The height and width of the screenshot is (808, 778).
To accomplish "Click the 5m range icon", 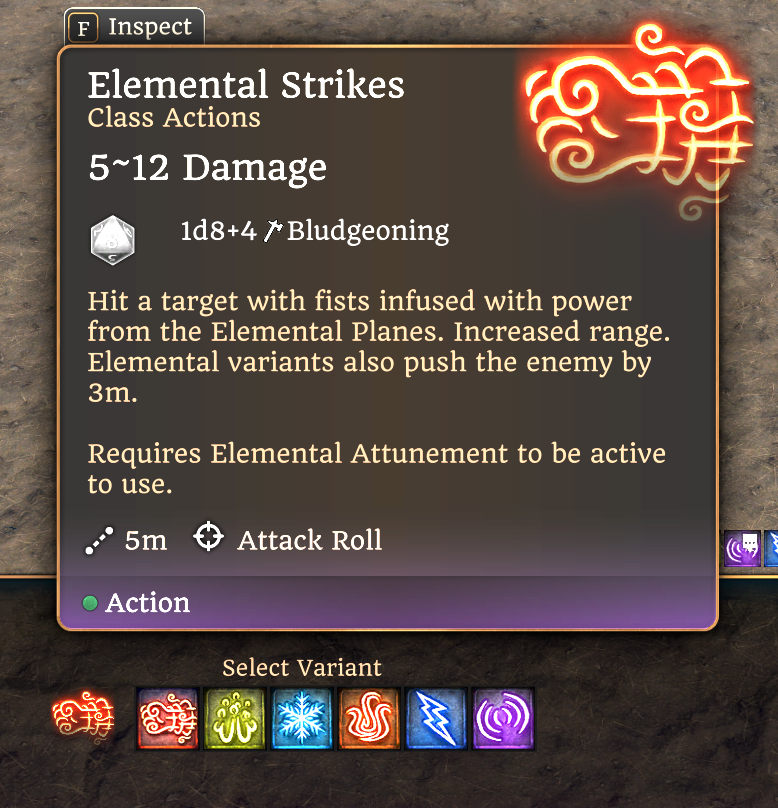I will coord(99,541).
